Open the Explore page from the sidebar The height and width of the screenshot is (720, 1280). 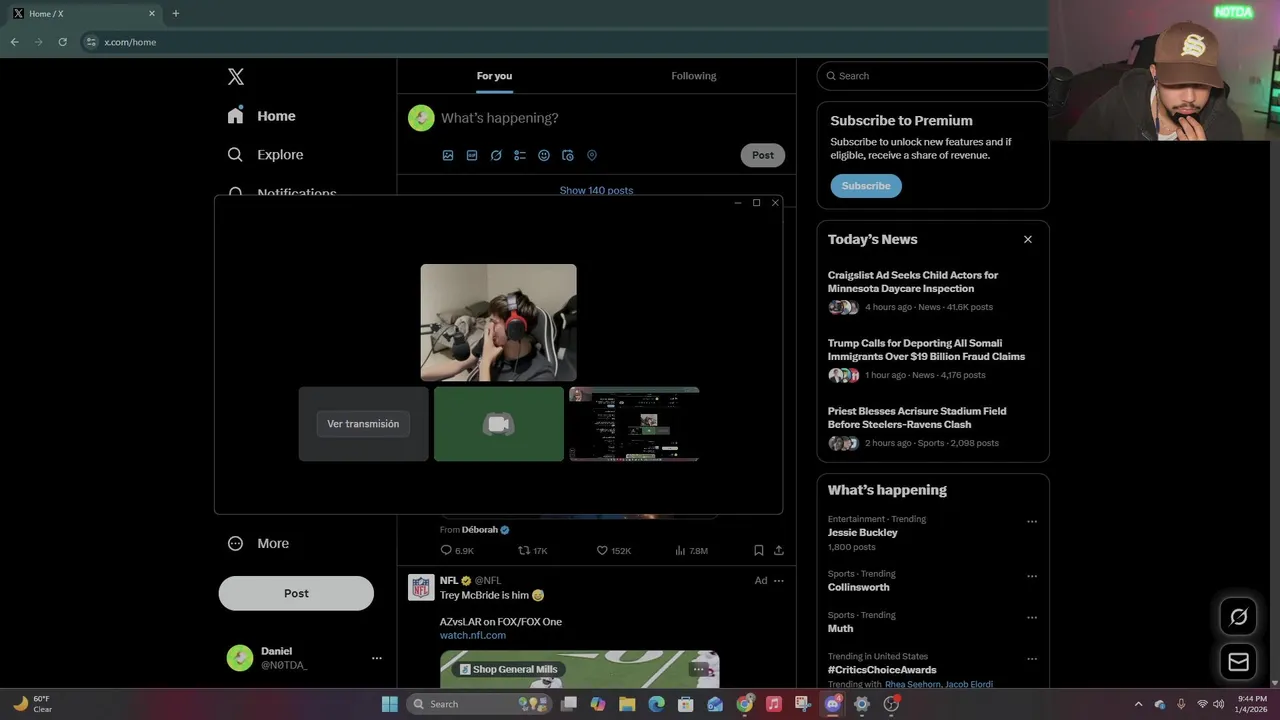click(x=265, y=155)
